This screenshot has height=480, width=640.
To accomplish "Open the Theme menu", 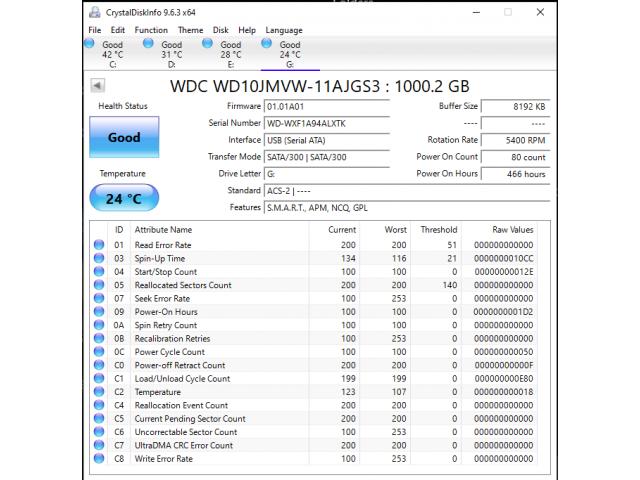I will 190,30.
